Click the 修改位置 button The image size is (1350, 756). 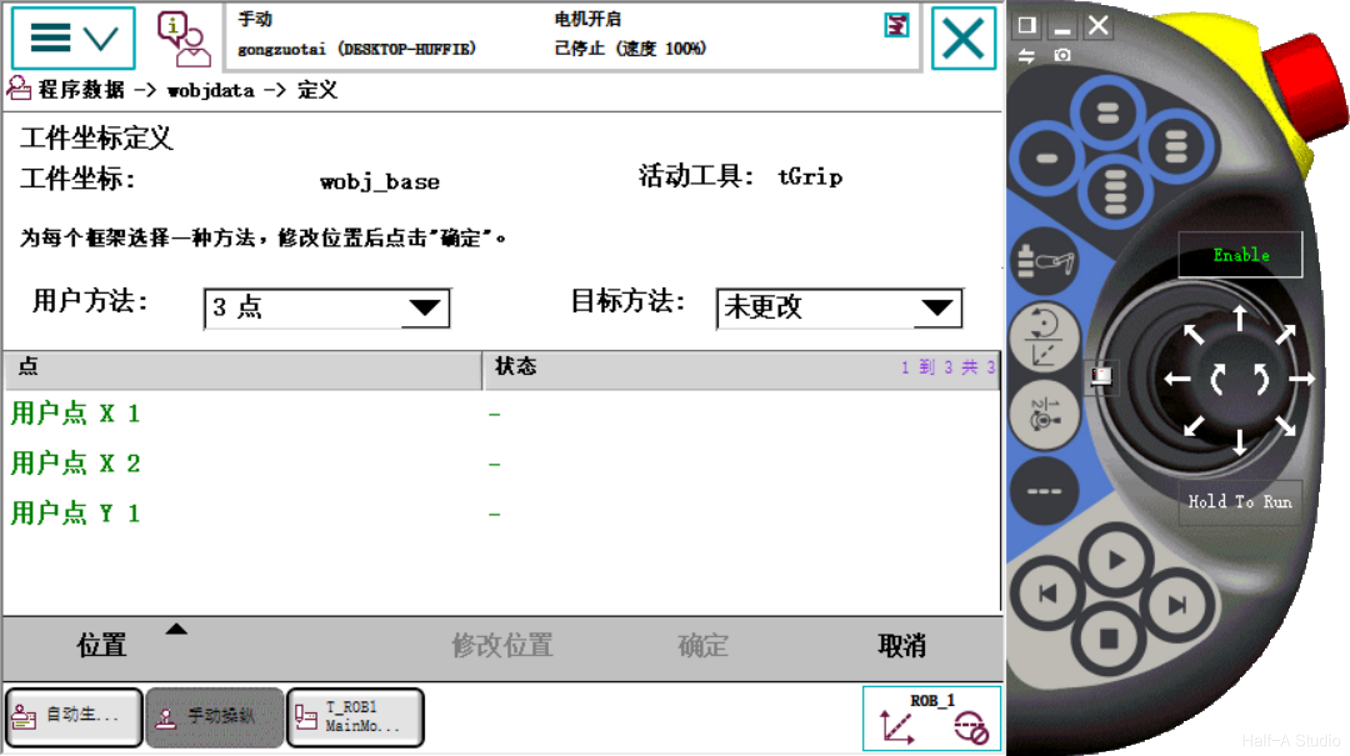[x=502, y=646]
